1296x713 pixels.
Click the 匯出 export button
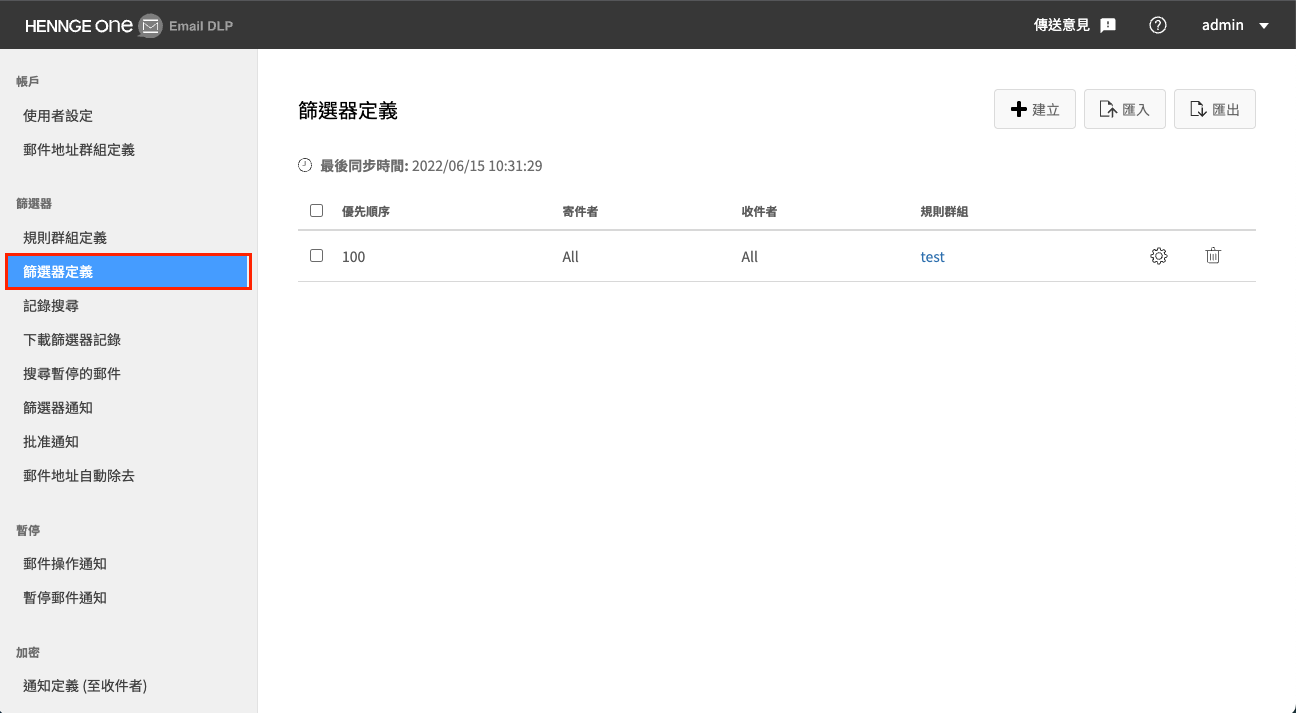click(1214, 109)
